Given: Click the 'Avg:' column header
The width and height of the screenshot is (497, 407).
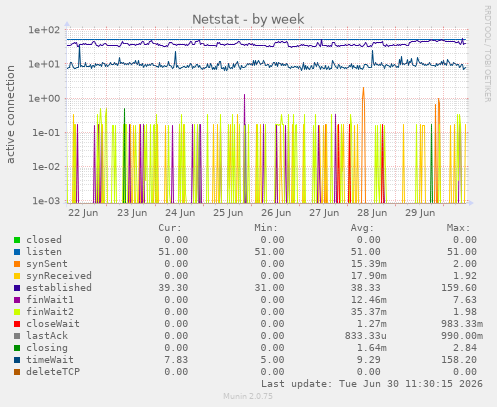Looking at the screenshot, I should (362, 228).
